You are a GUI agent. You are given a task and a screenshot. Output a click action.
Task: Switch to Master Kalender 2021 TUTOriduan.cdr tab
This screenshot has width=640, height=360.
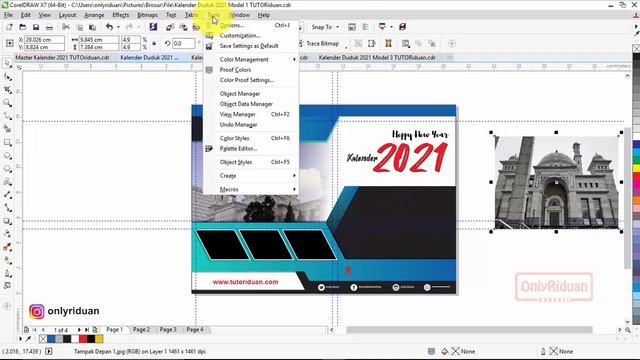click(62, 58)
